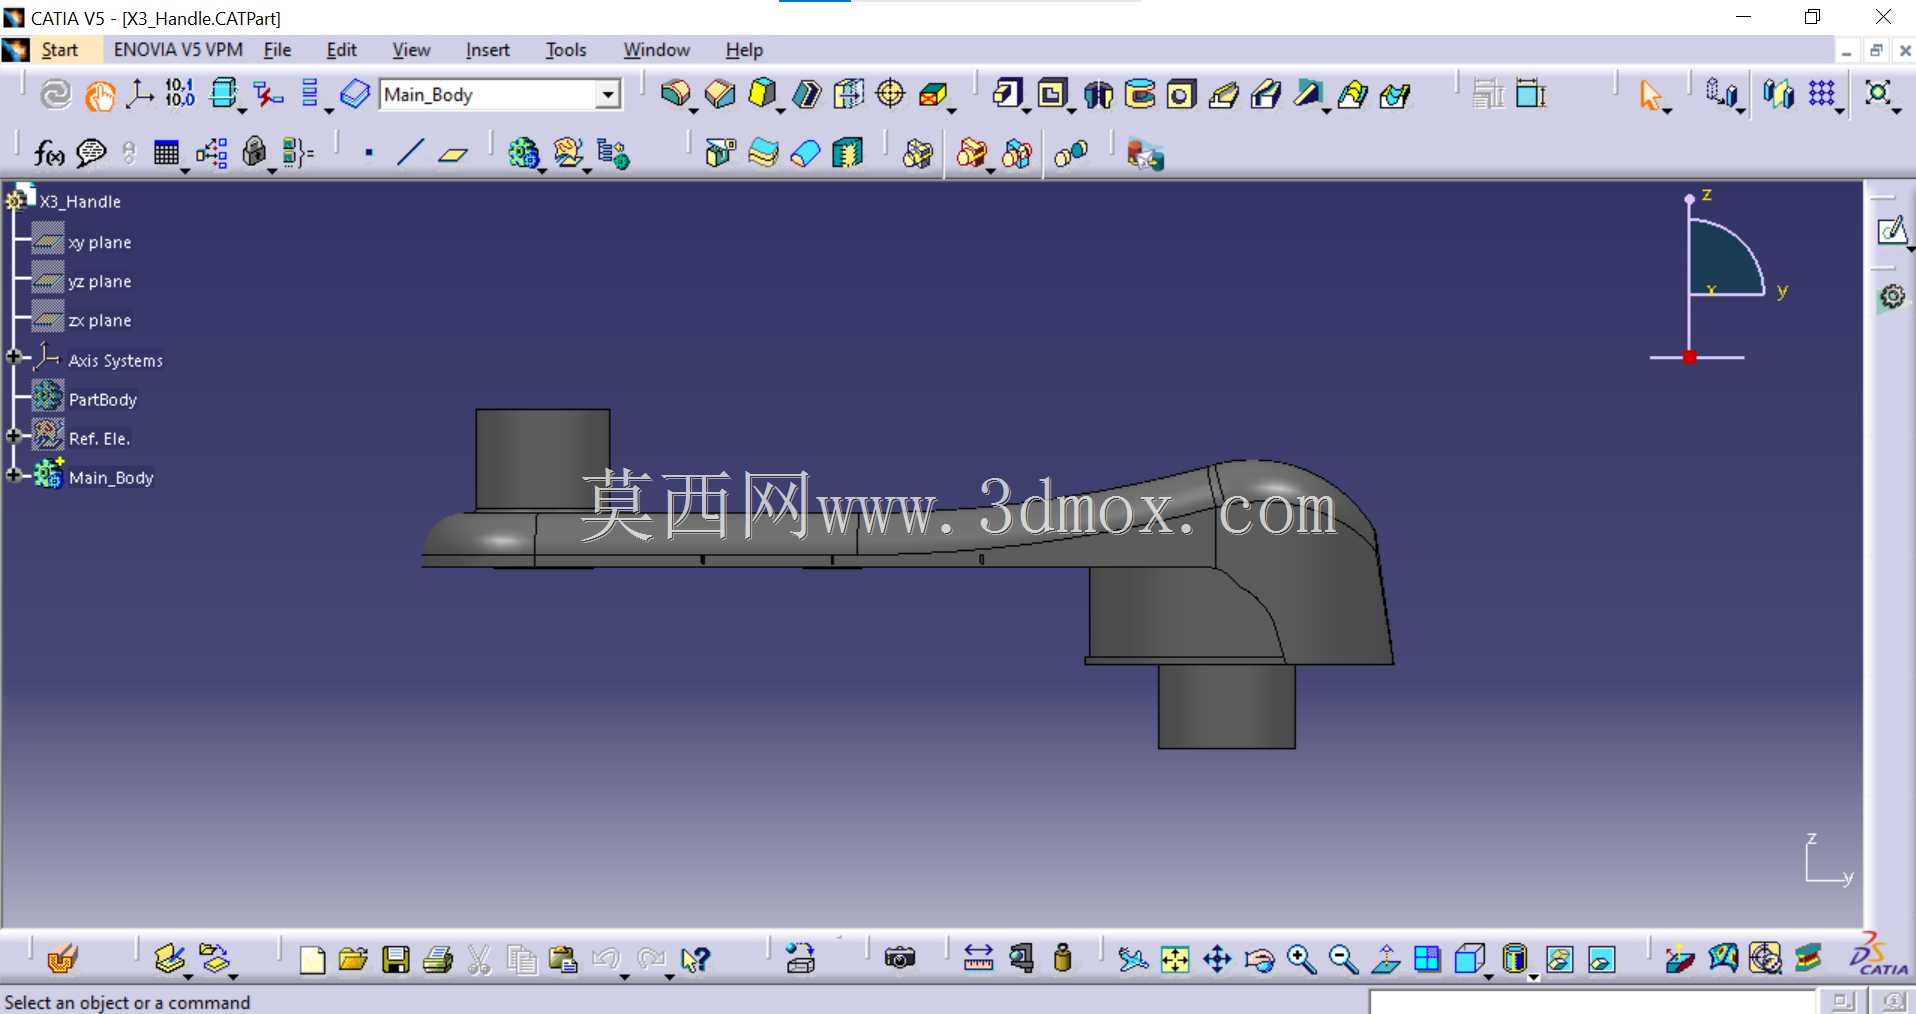Click the Zoom In magnifier
Viewport: 1916px width, 1014px height.
point(1301,960)
